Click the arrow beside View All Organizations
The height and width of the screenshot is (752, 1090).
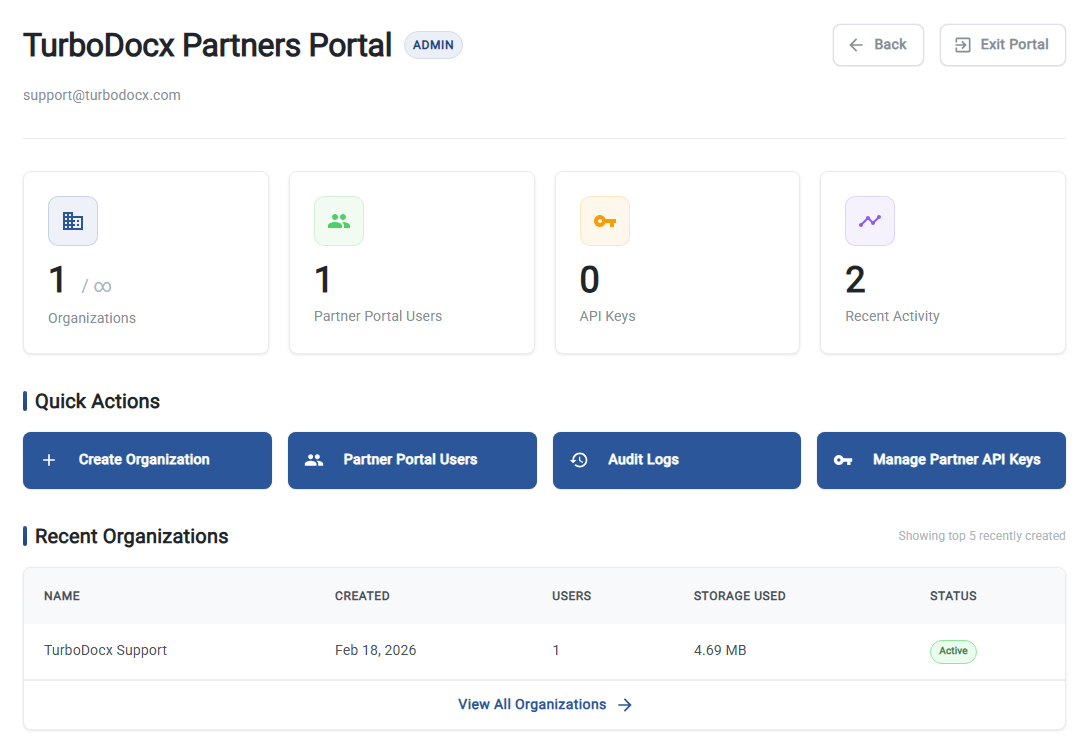pyautogui.click(x=625, y=704)
